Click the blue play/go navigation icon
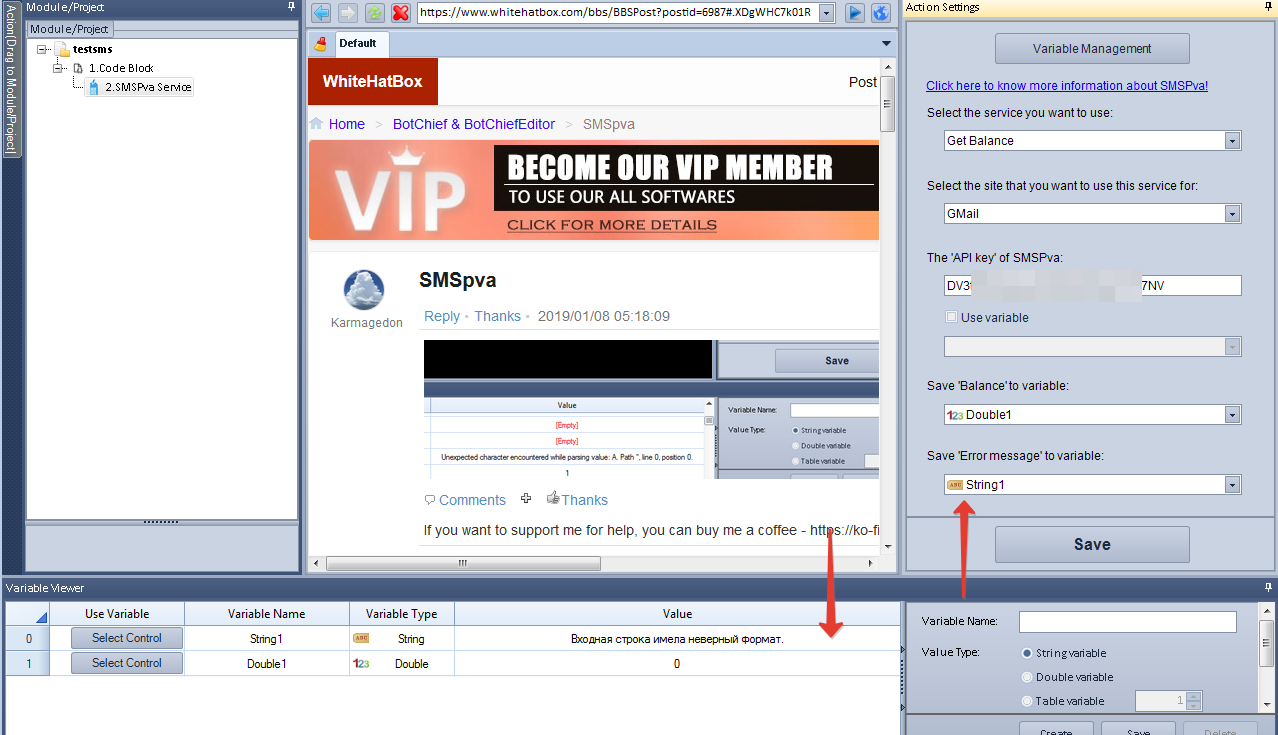Image resolution: width=1278 pixels, height=735 pixels. click(x=855, y=13)
